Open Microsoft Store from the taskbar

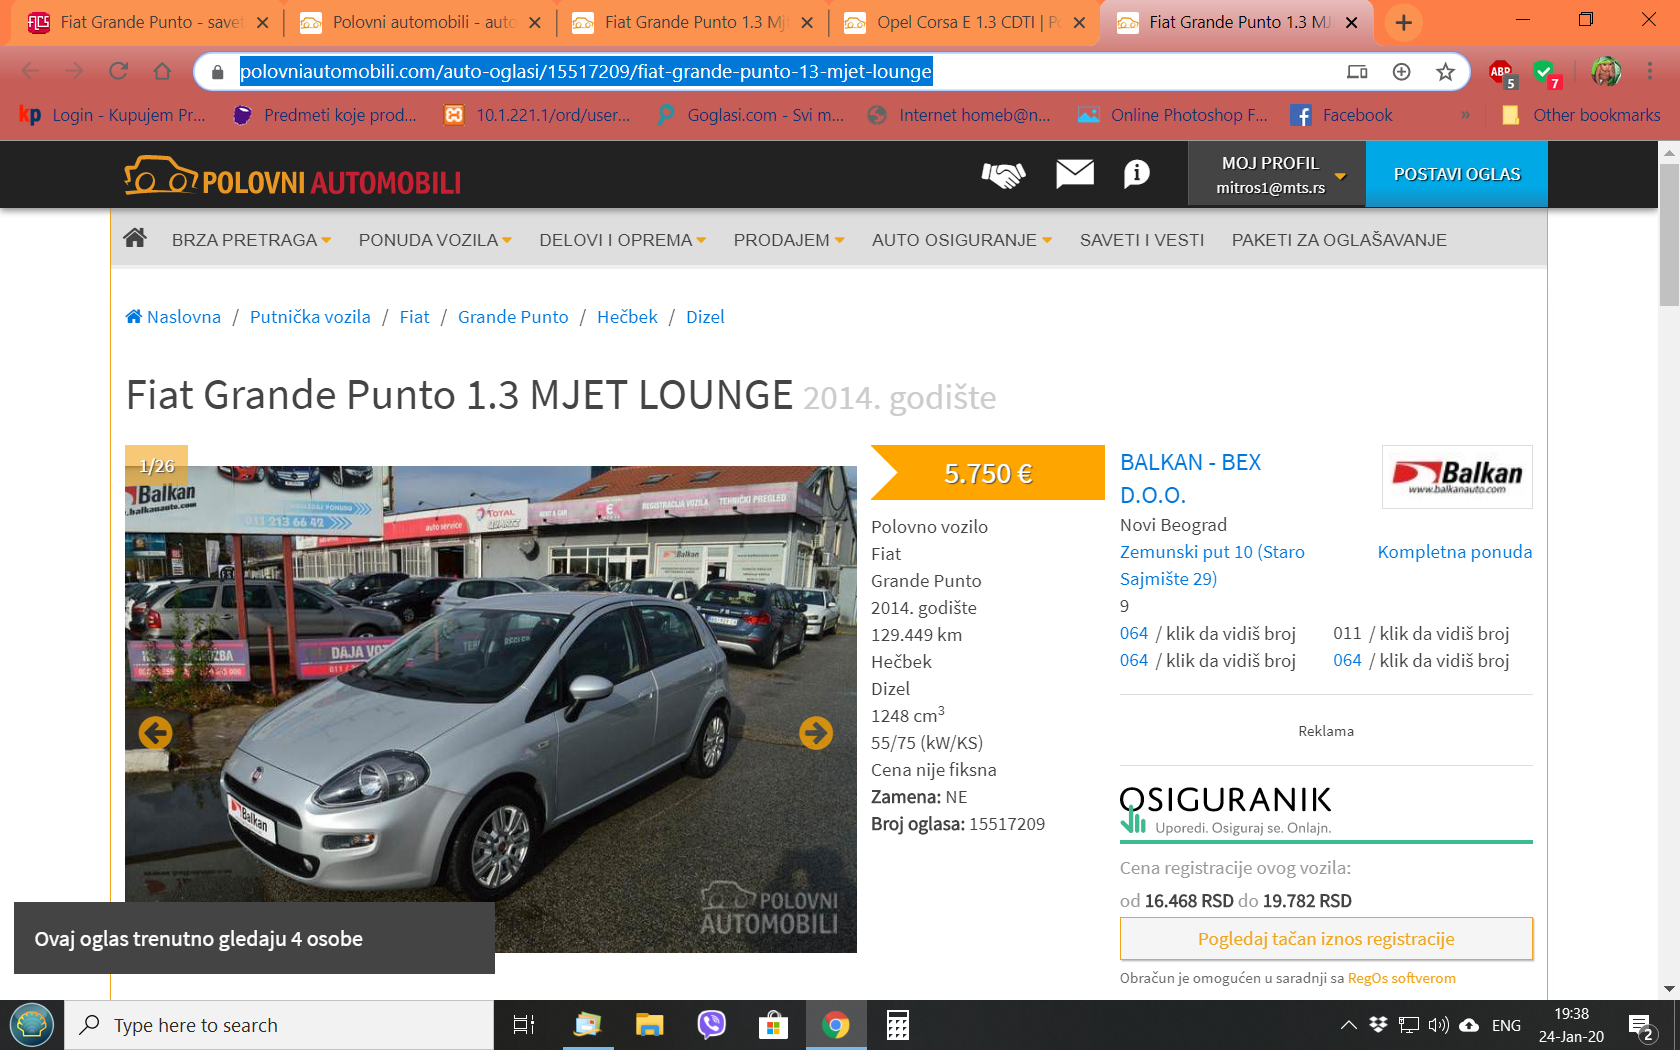tap(773, 1025)
